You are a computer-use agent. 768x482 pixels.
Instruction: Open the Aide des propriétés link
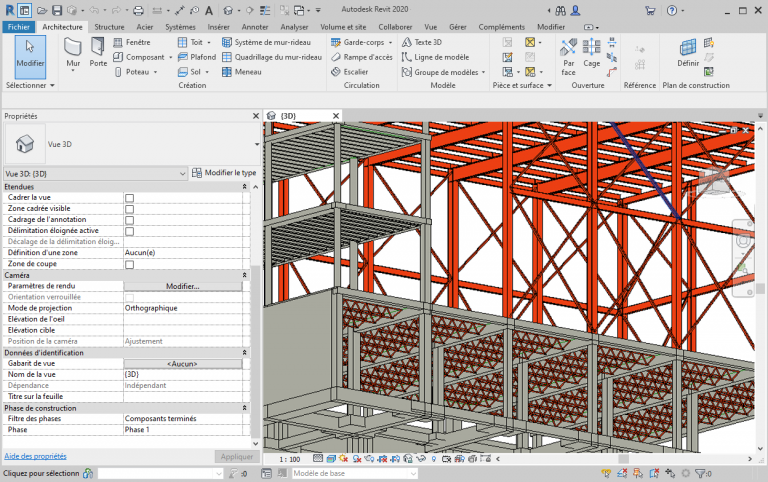point(36,456)
